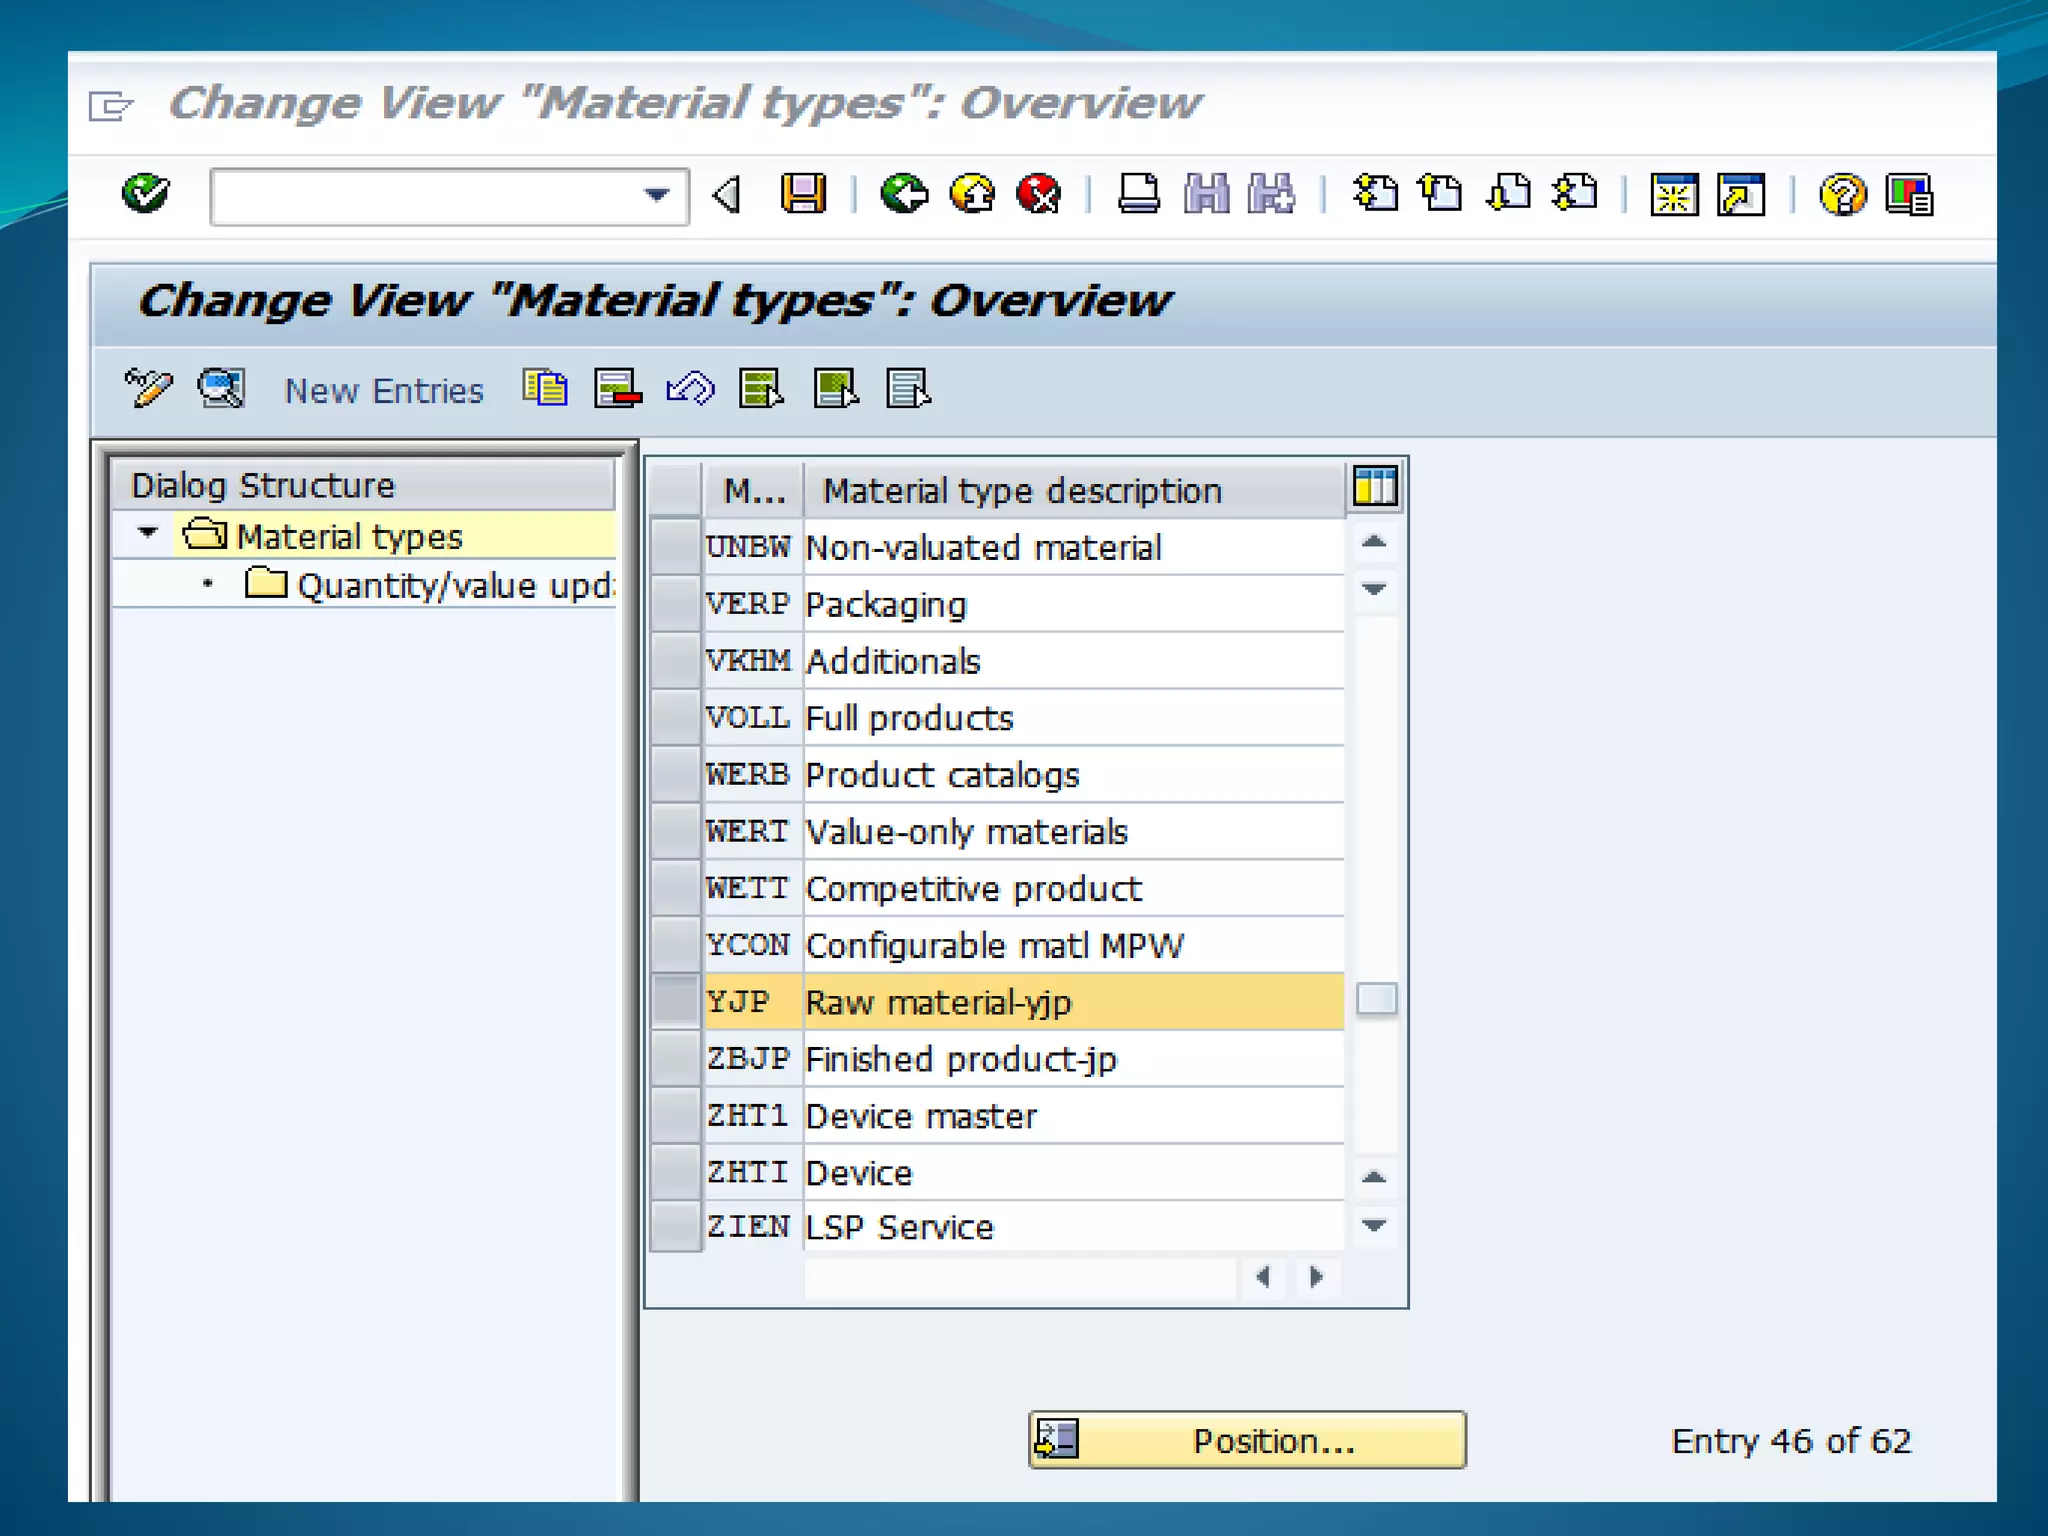Click the New Entries button
The width and height of the screenshot is (2048, 1536).
pyautogui.click(x=384, y=390)
